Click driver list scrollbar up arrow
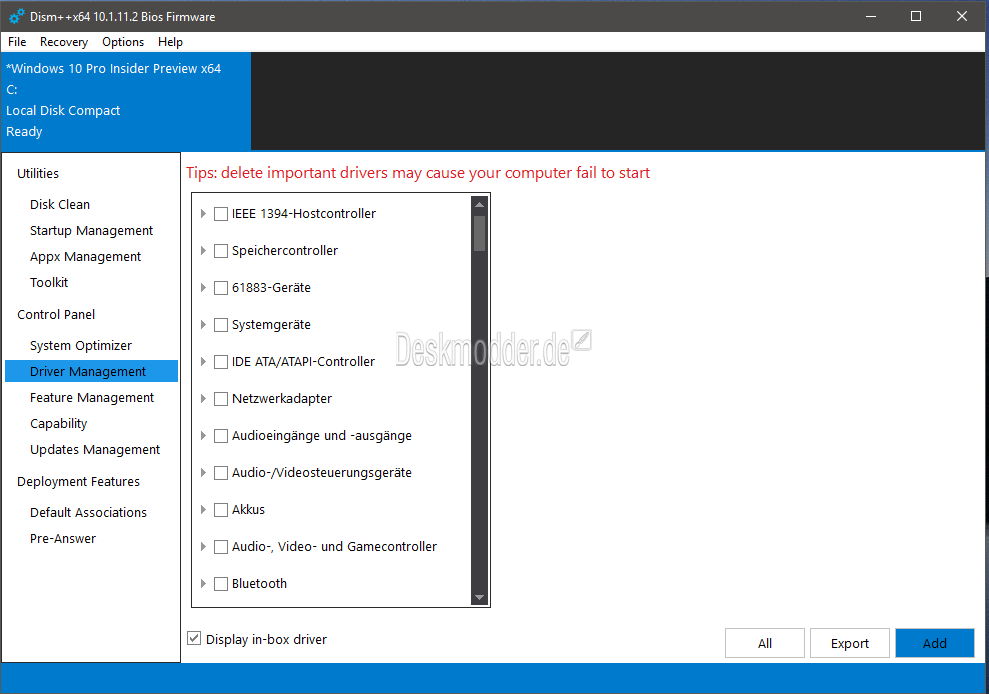989x694 pixels. (479, 204)
